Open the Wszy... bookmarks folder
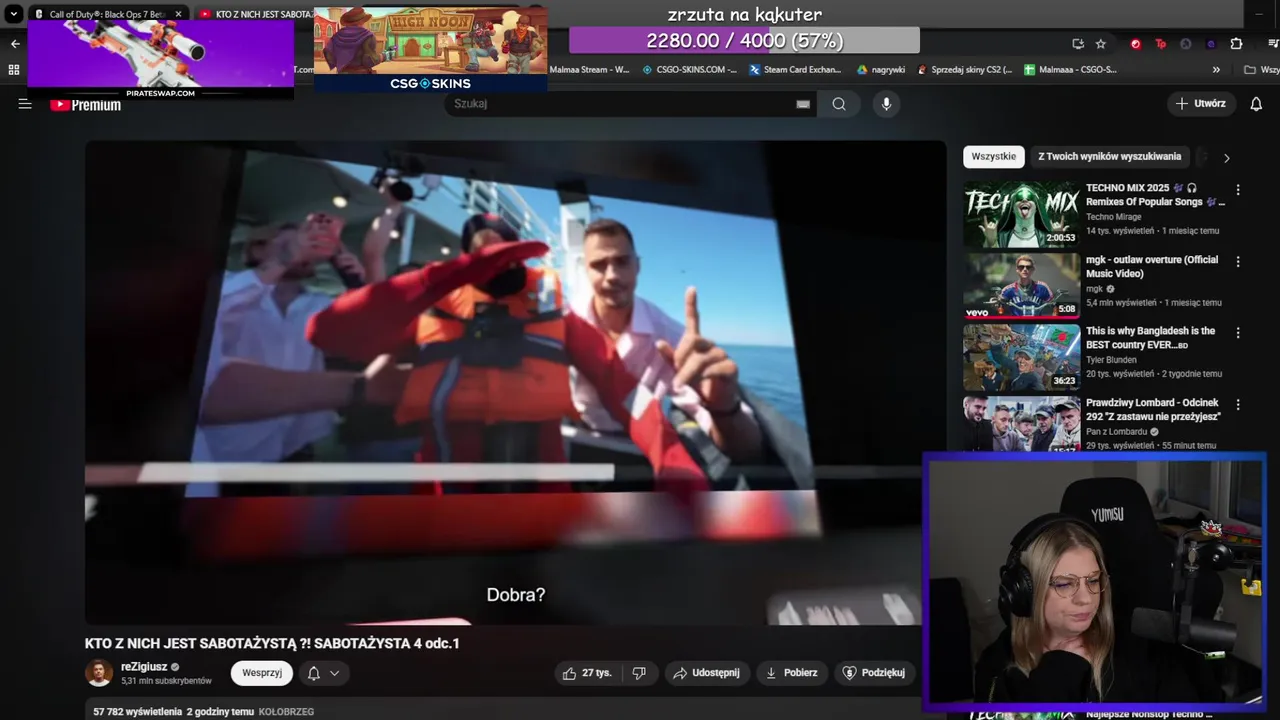This screenshot has width=1280, height=720. pyautogui.click(x=1261, y=70)
